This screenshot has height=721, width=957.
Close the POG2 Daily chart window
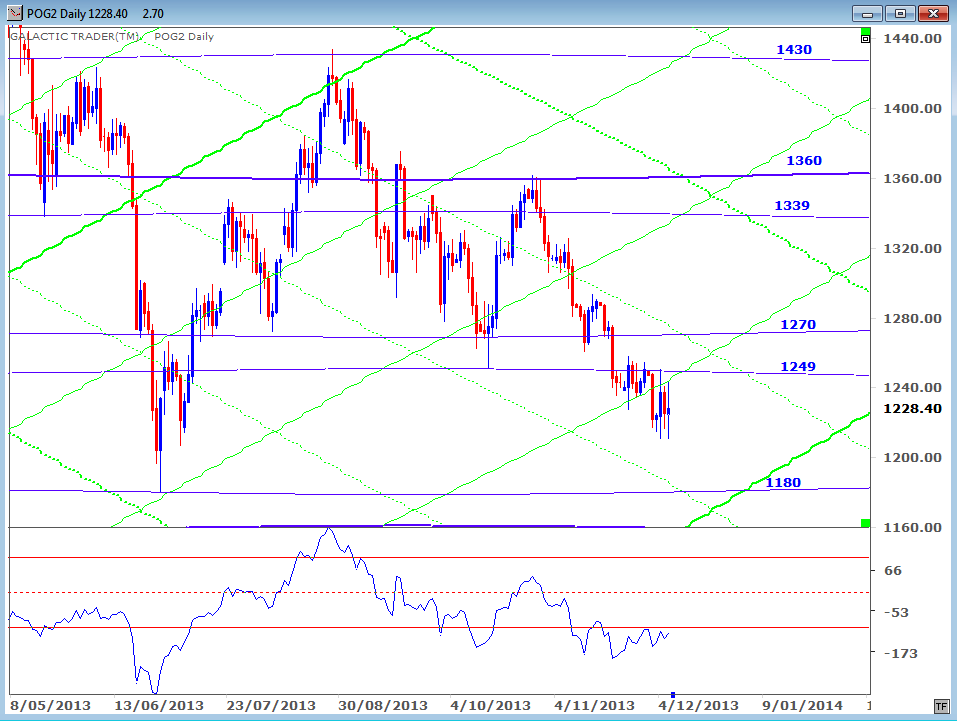pyautogui.click(x=933, y=13)
